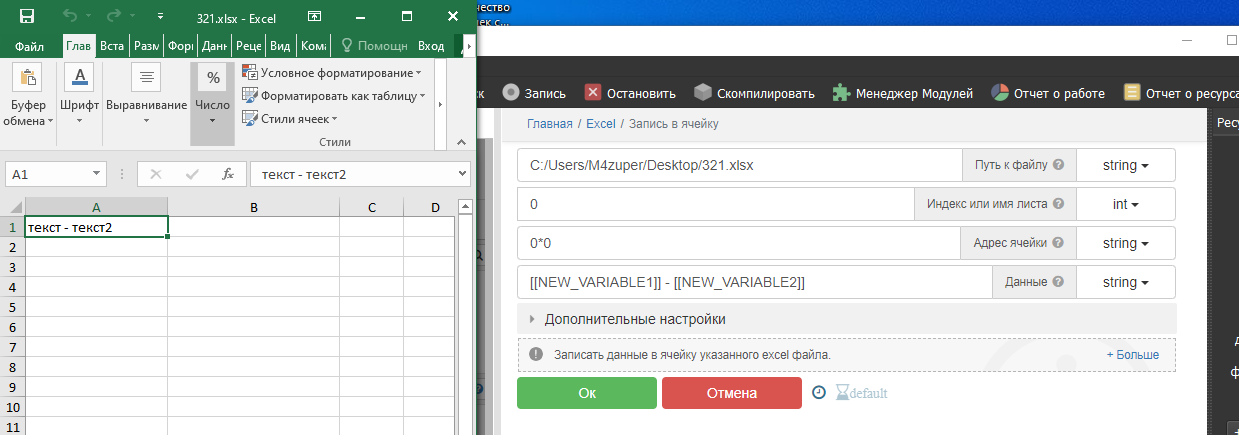1239x435 pixels.
Task: Open the int type dropdown for sheet index
Action: click(1125, 204)
